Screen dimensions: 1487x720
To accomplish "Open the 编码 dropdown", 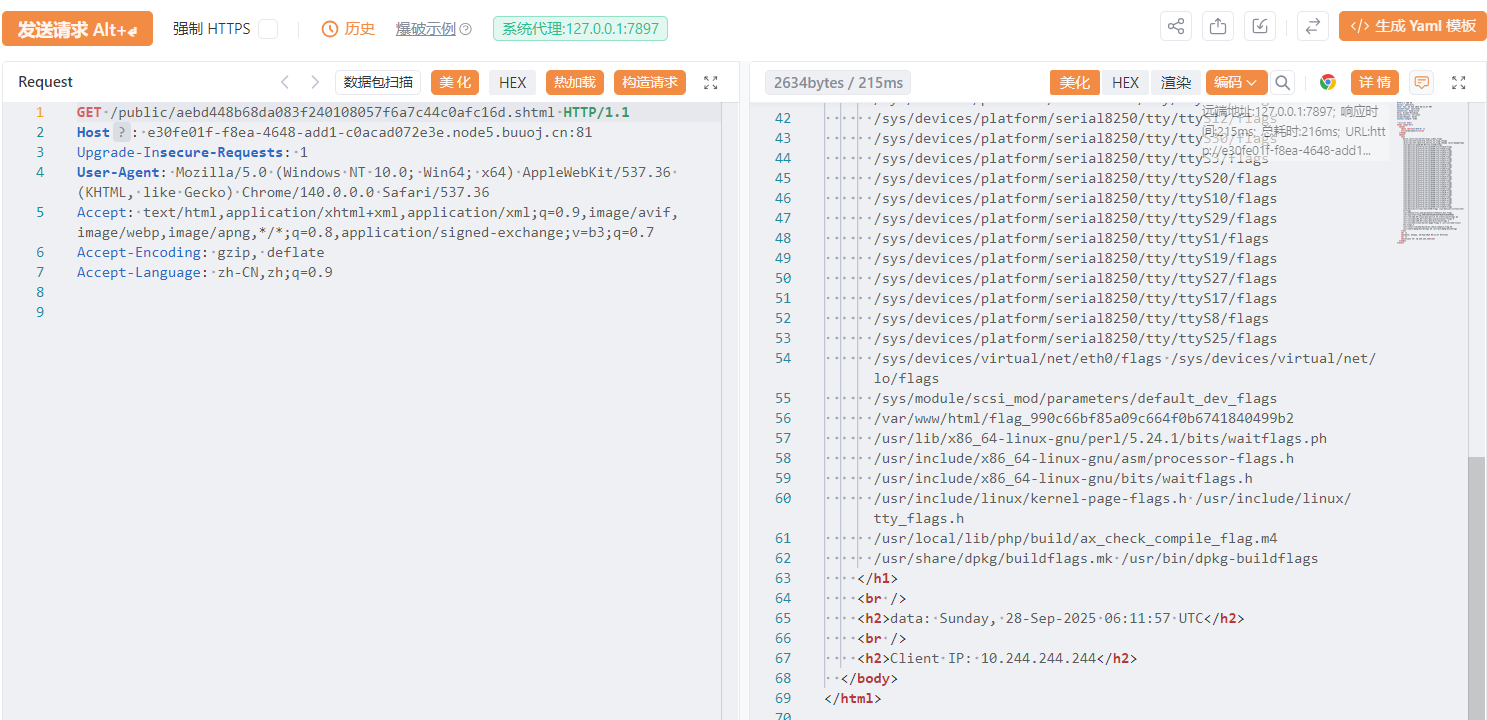I will tap(1237, 82).
